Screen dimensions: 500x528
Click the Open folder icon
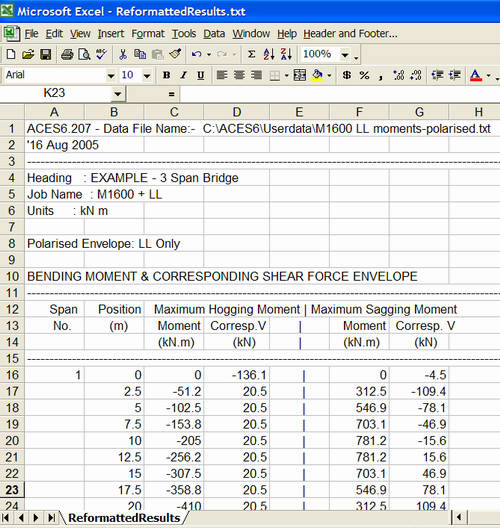click(x=28, y=54)
